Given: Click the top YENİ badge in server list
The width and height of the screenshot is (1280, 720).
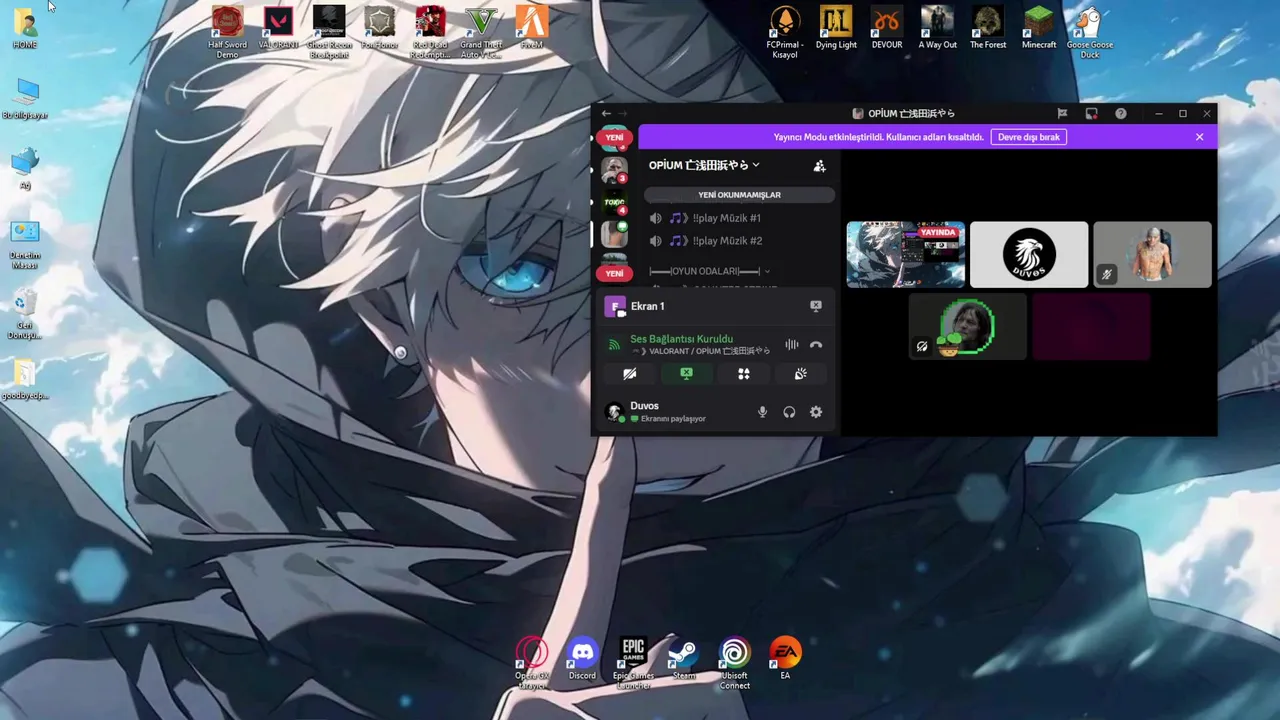Looking at the screenshot, I should point(614,137).
